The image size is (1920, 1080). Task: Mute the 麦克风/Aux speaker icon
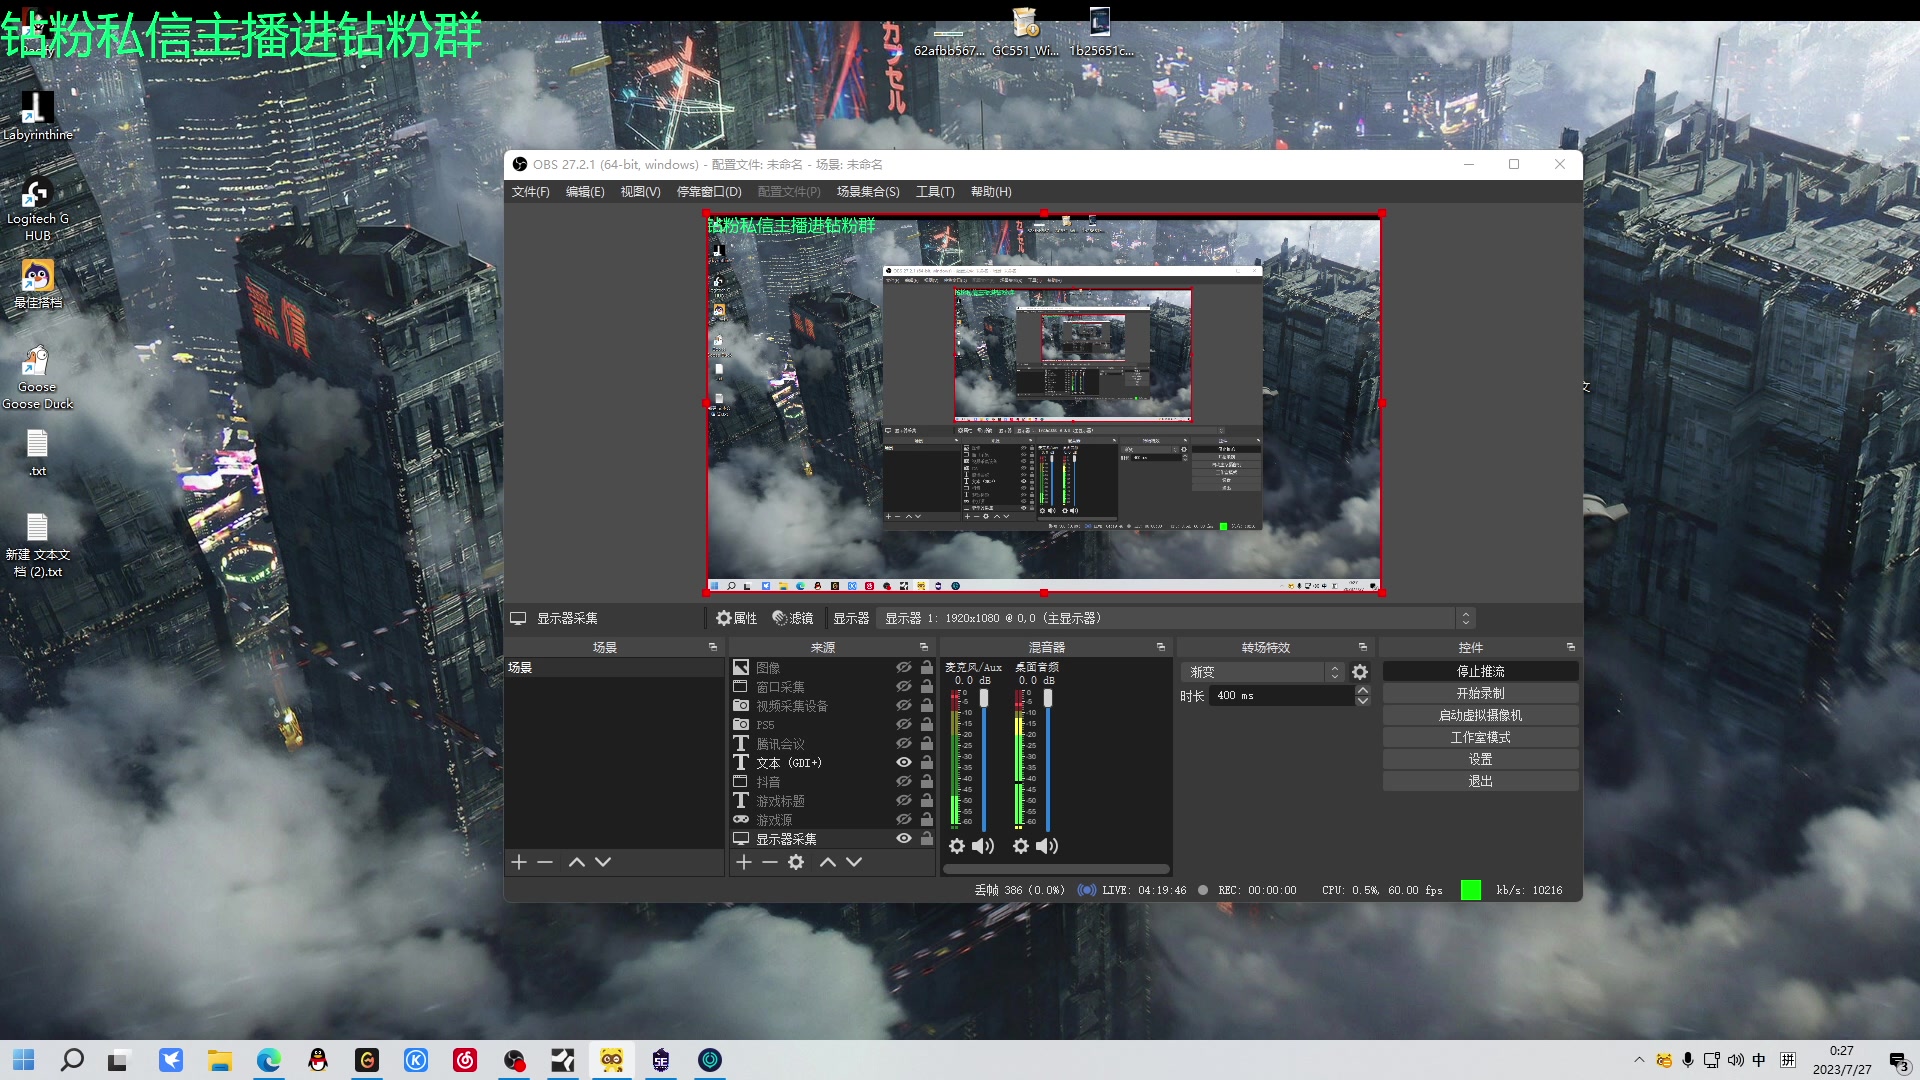click(984, 846)
